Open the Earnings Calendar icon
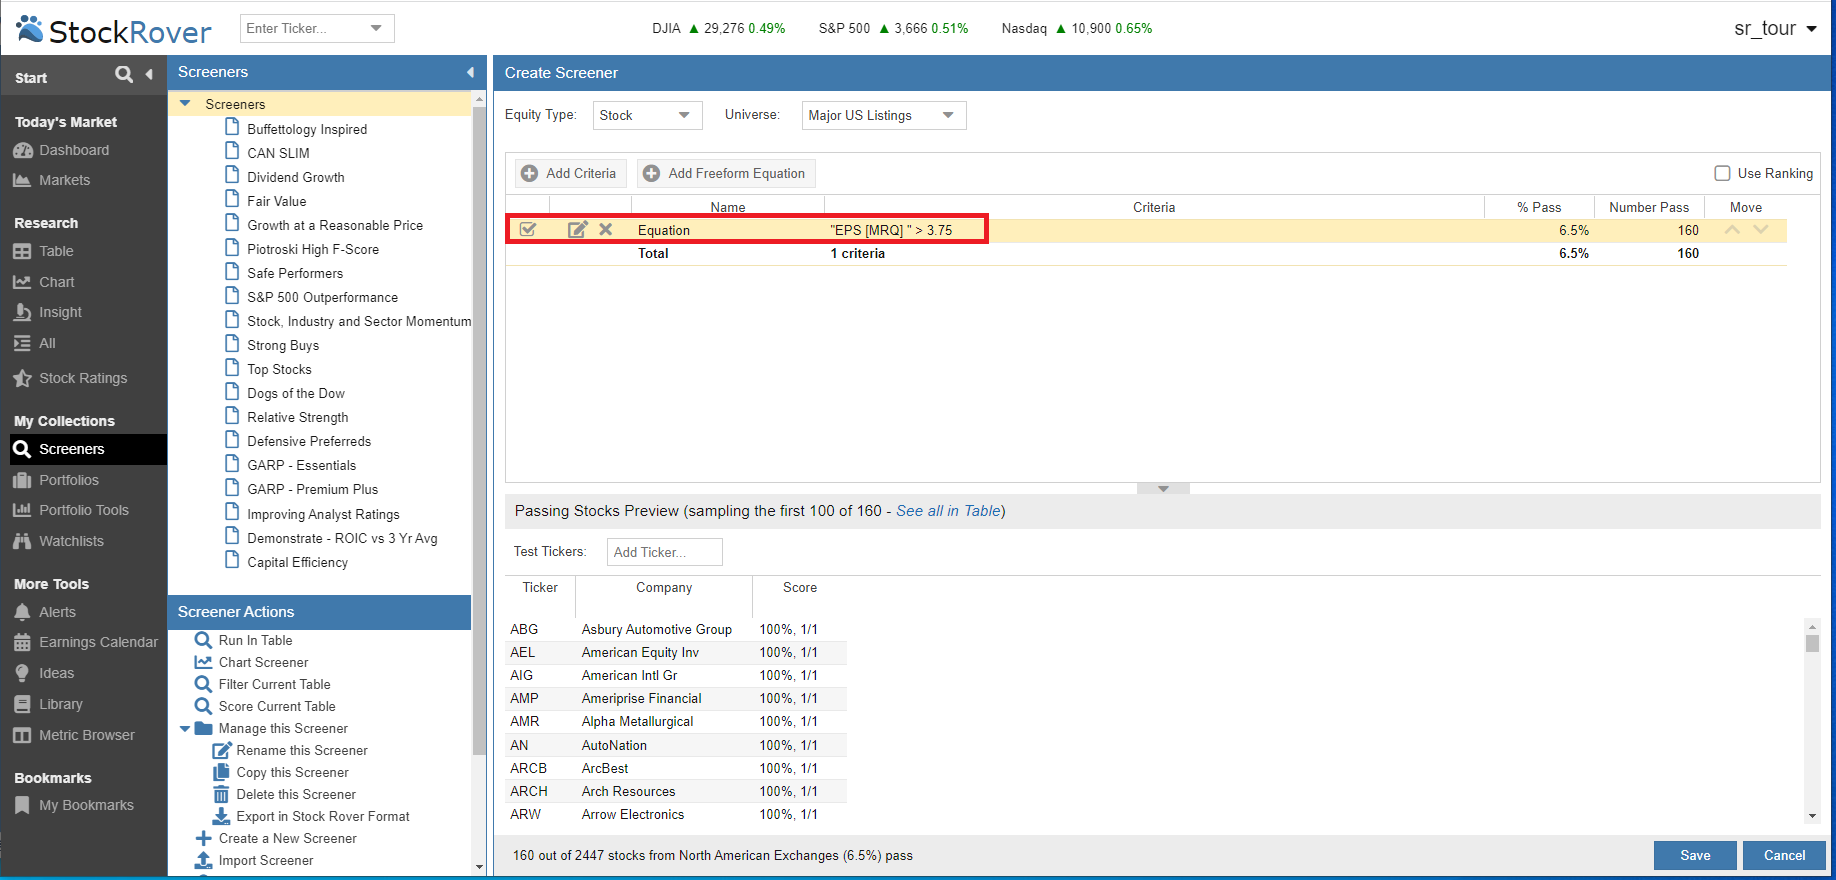Screen dimensions: 1836x880 pyautogui.click(x=23, y=642)
